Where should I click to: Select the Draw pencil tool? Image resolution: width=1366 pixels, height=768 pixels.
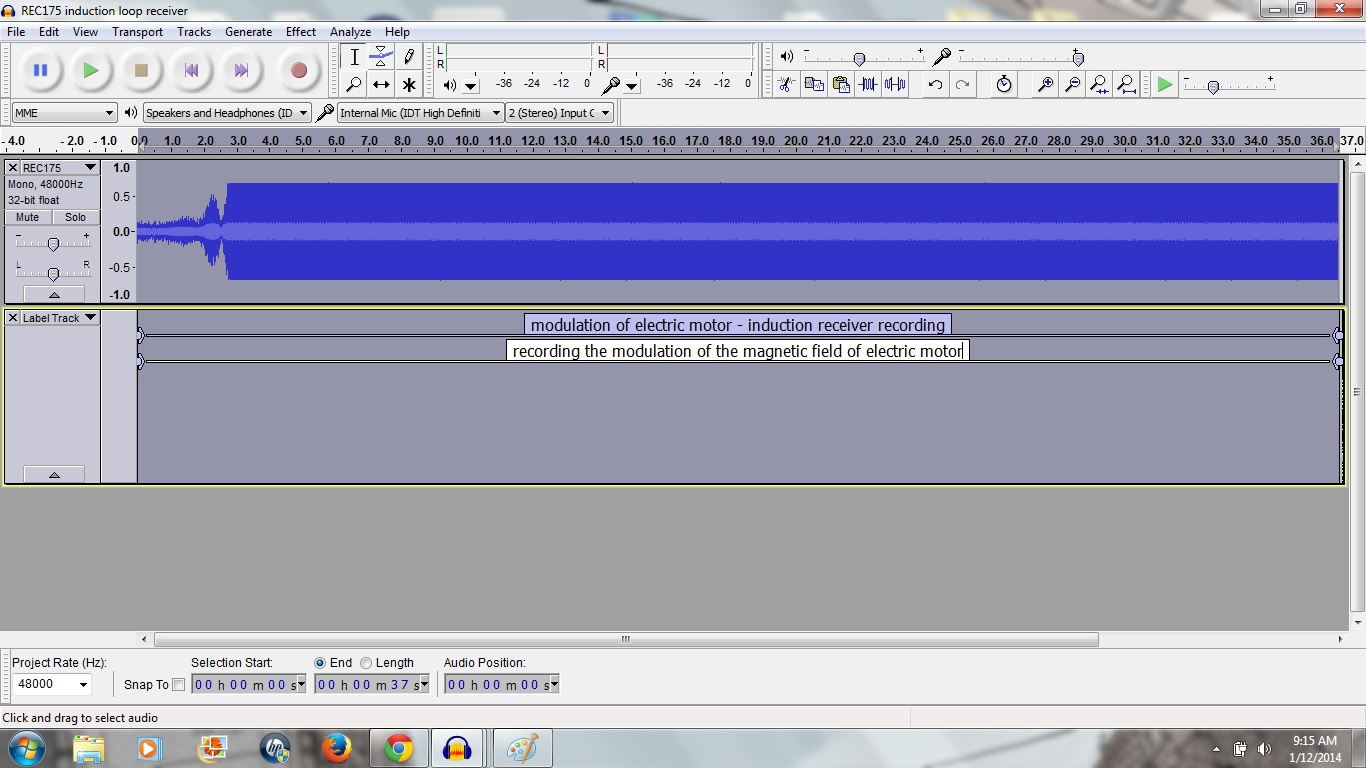[x=408, y=57]
